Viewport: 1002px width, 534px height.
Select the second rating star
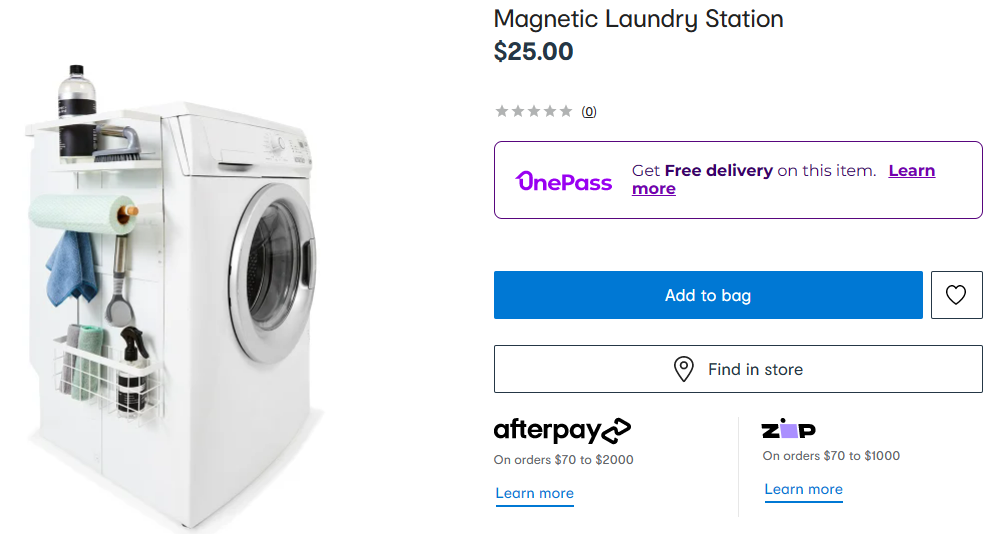pyautogui.click(x=518, y=111)
